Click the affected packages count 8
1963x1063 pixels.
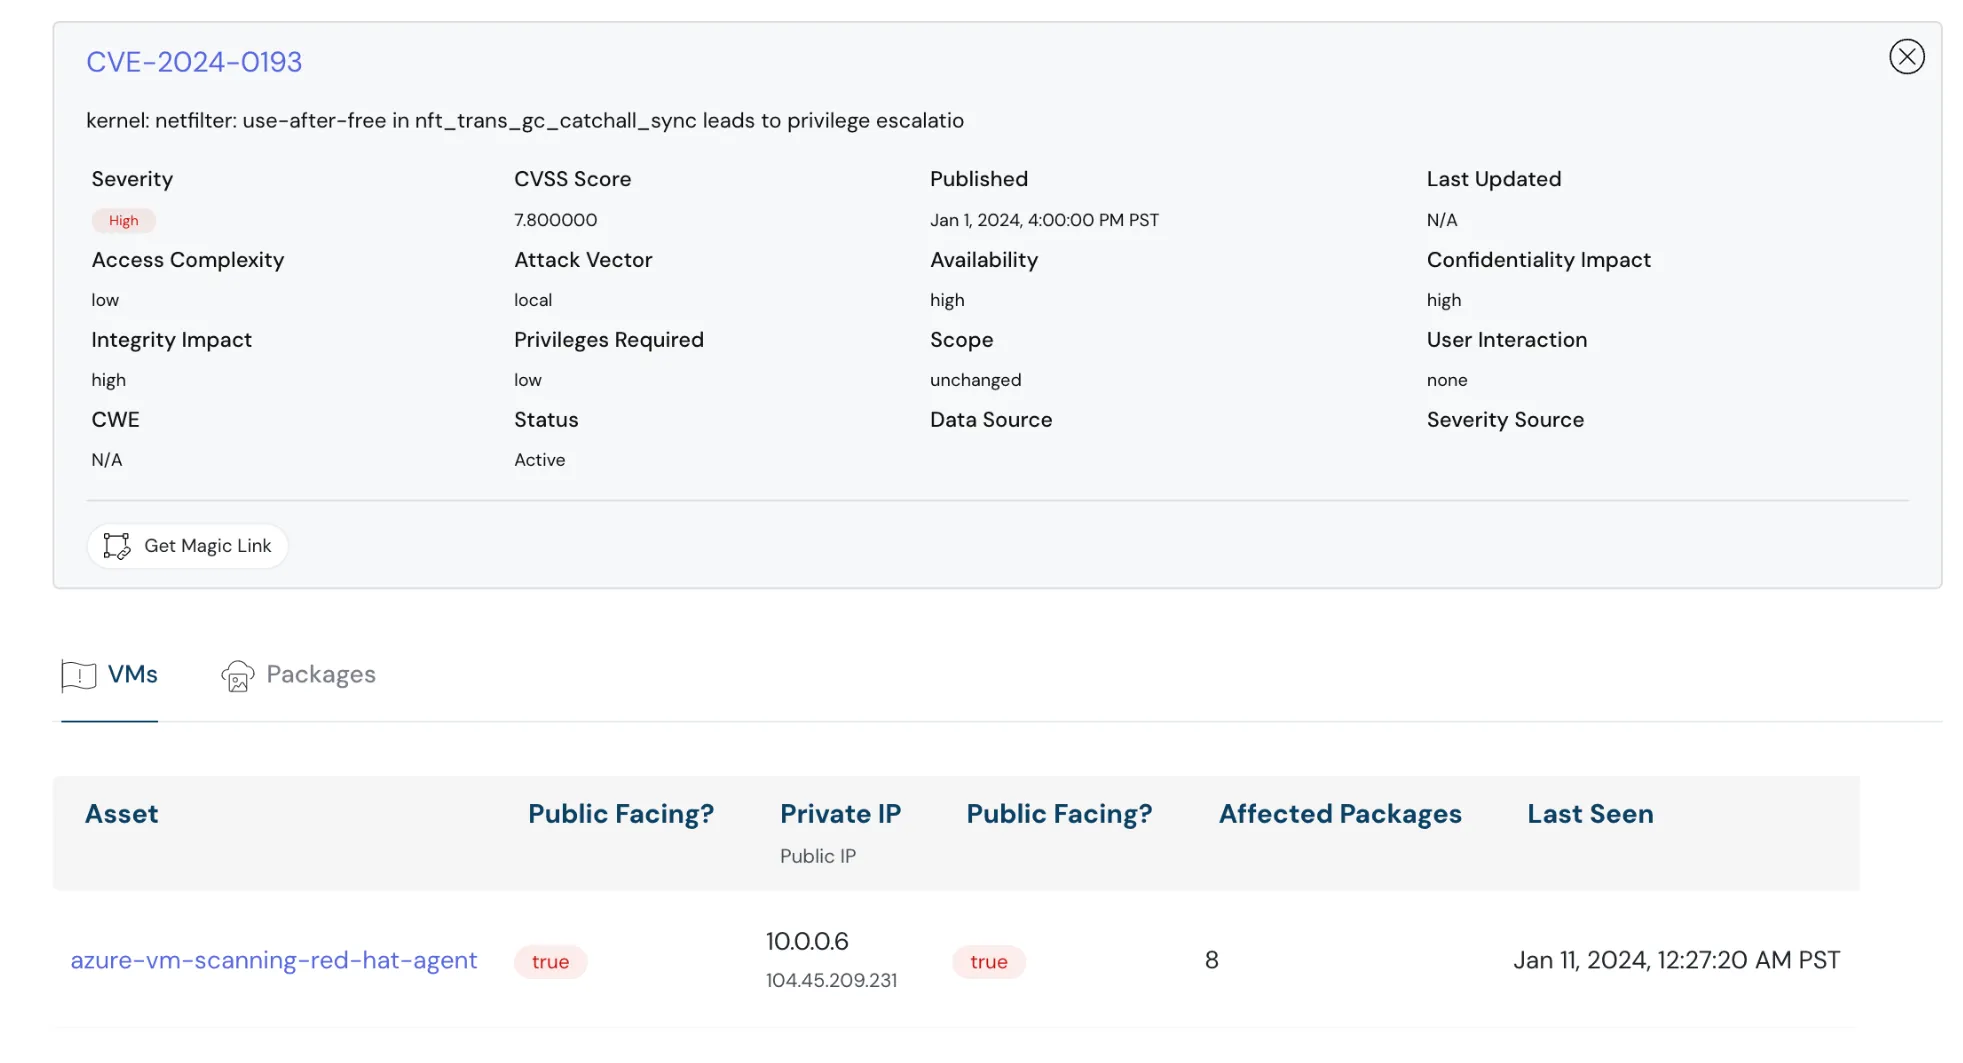1211,961
